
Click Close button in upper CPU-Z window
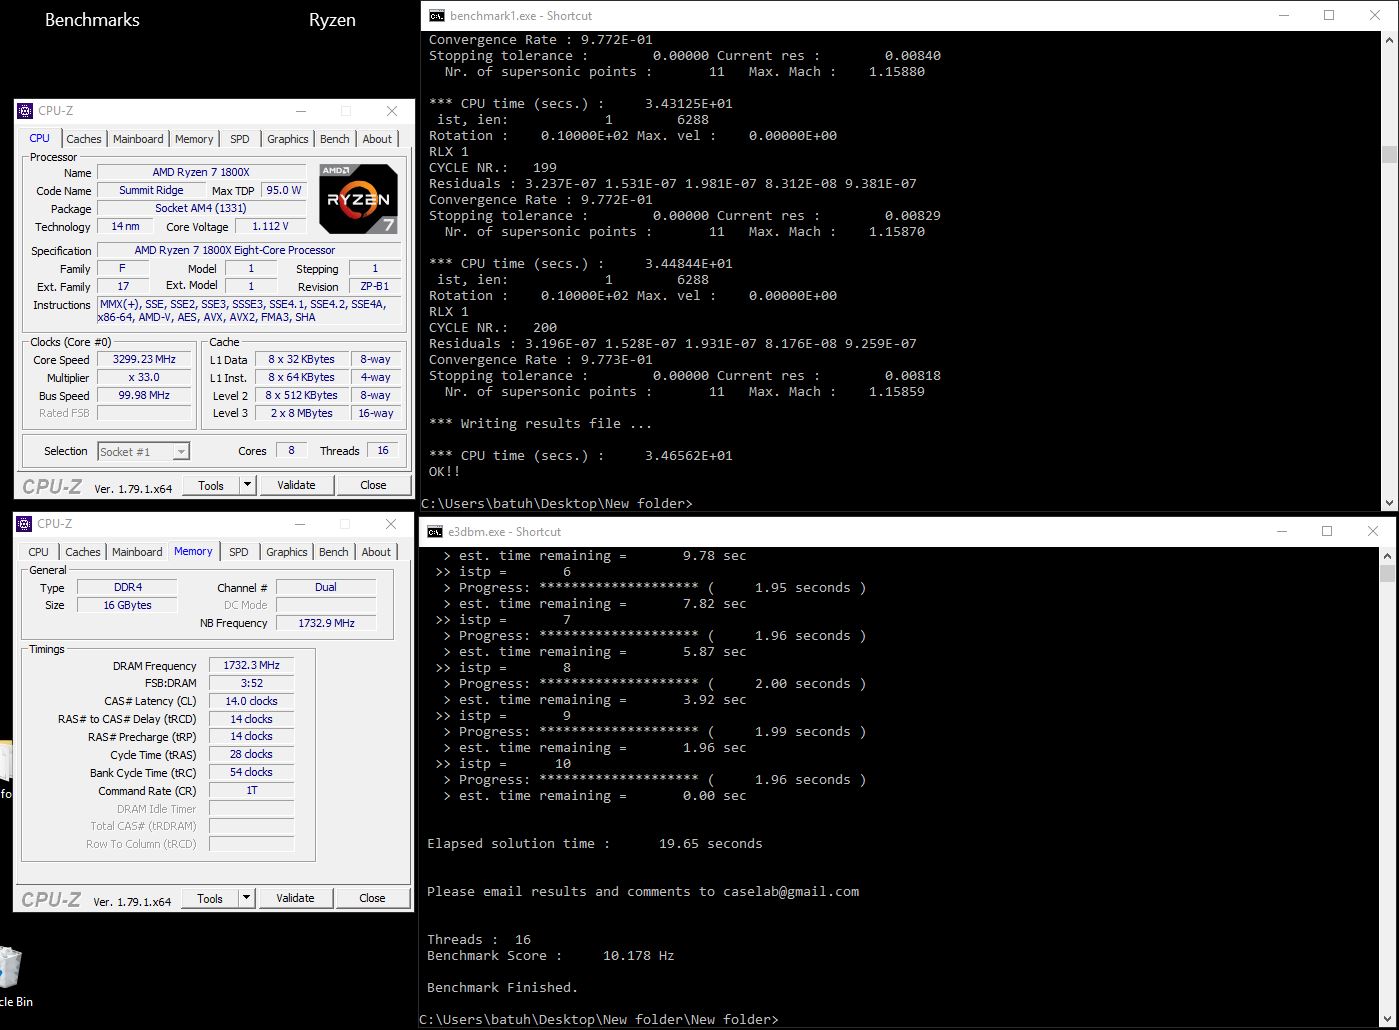click(373, 485)
